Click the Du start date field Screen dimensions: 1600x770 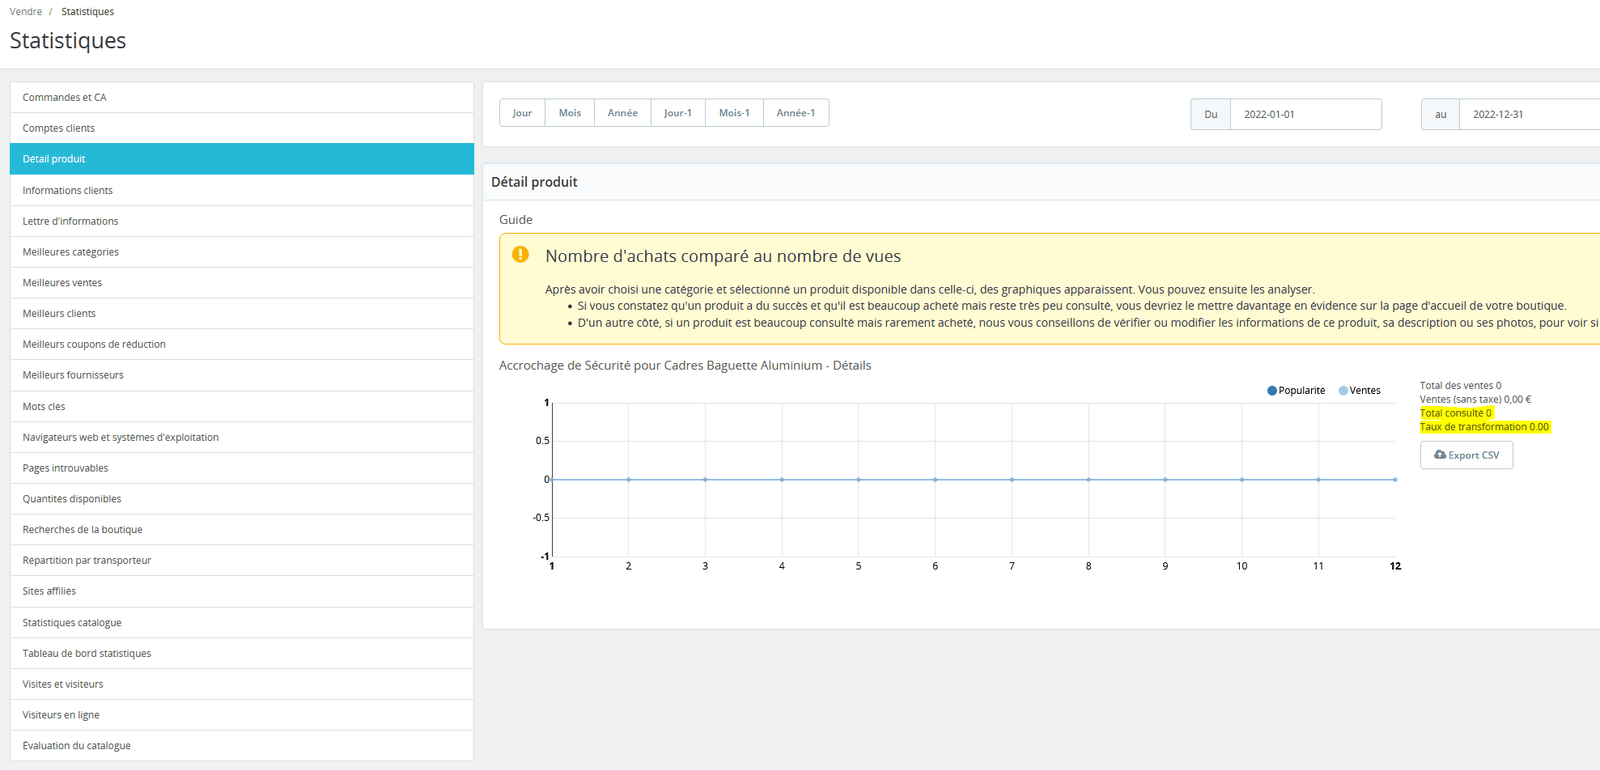click(1305, 114)
